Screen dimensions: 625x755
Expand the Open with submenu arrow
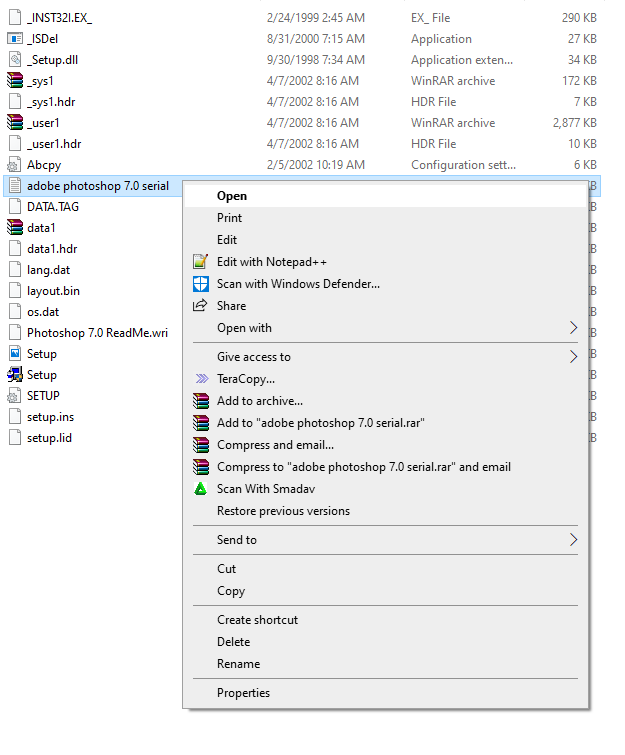[573, 327]
